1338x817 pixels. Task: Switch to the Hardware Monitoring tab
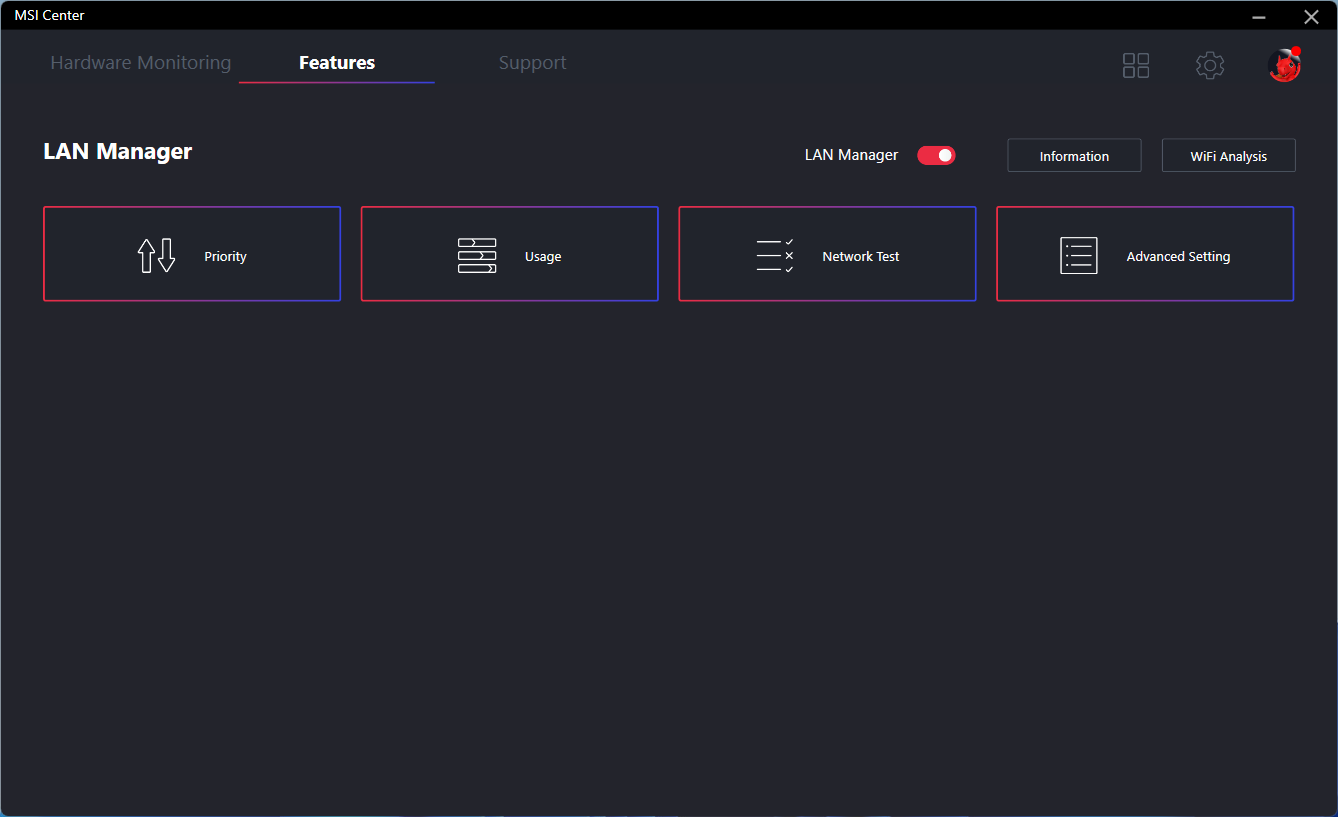tap(141, 63)
